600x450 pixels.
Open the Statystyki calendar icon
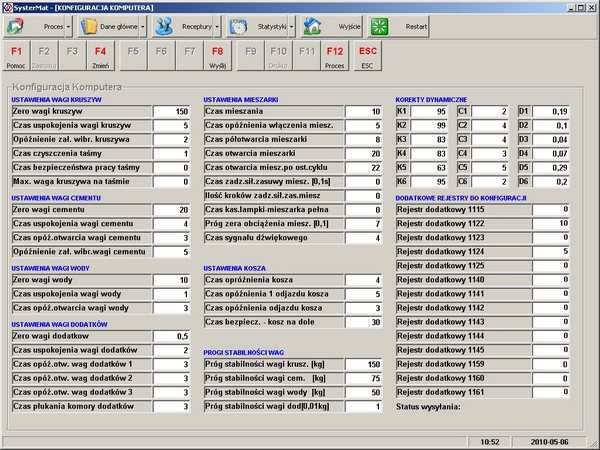238,26
